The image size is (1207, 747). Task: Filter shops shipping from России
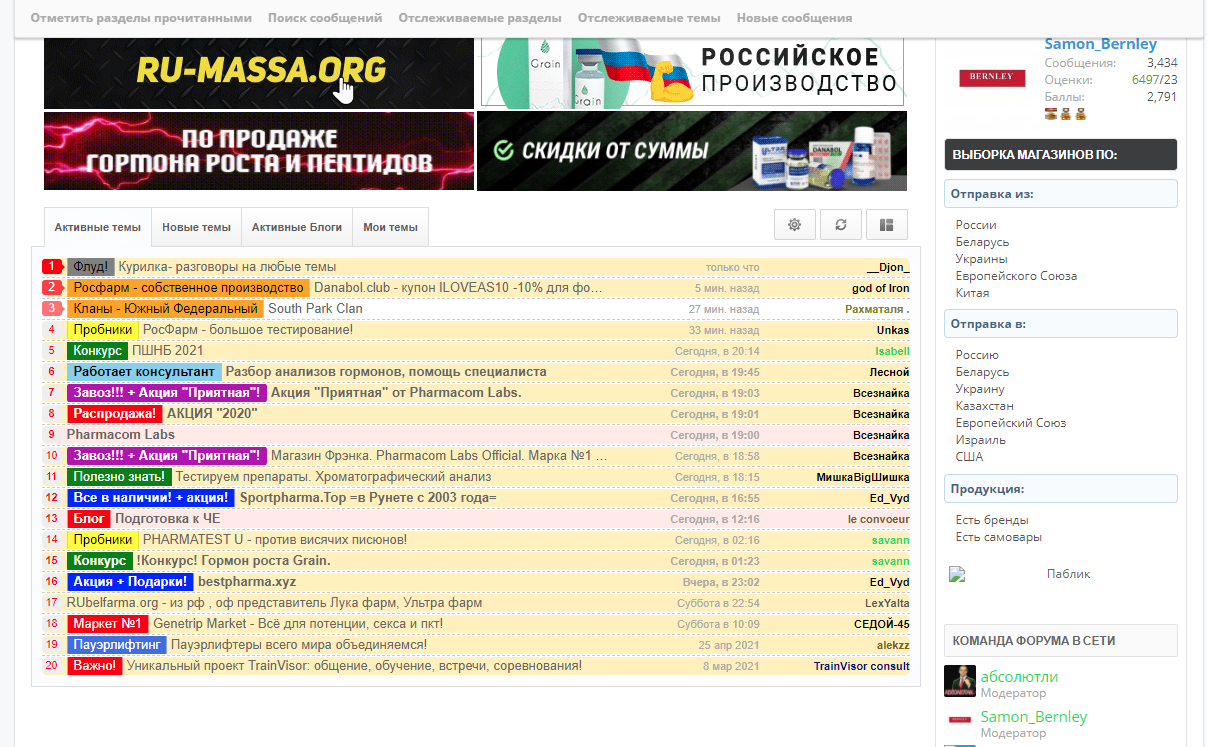(x=976, y=225)
